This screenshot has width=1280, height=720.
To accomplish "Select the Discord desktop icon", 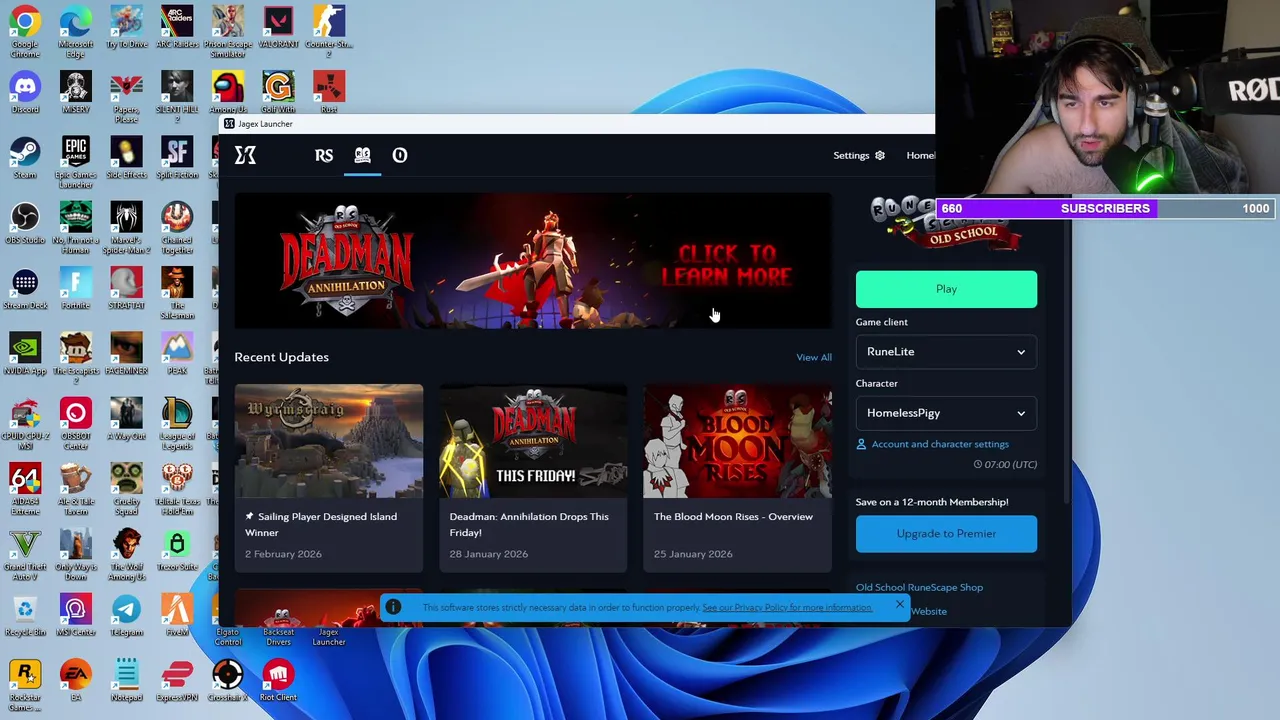I will 25,93.
